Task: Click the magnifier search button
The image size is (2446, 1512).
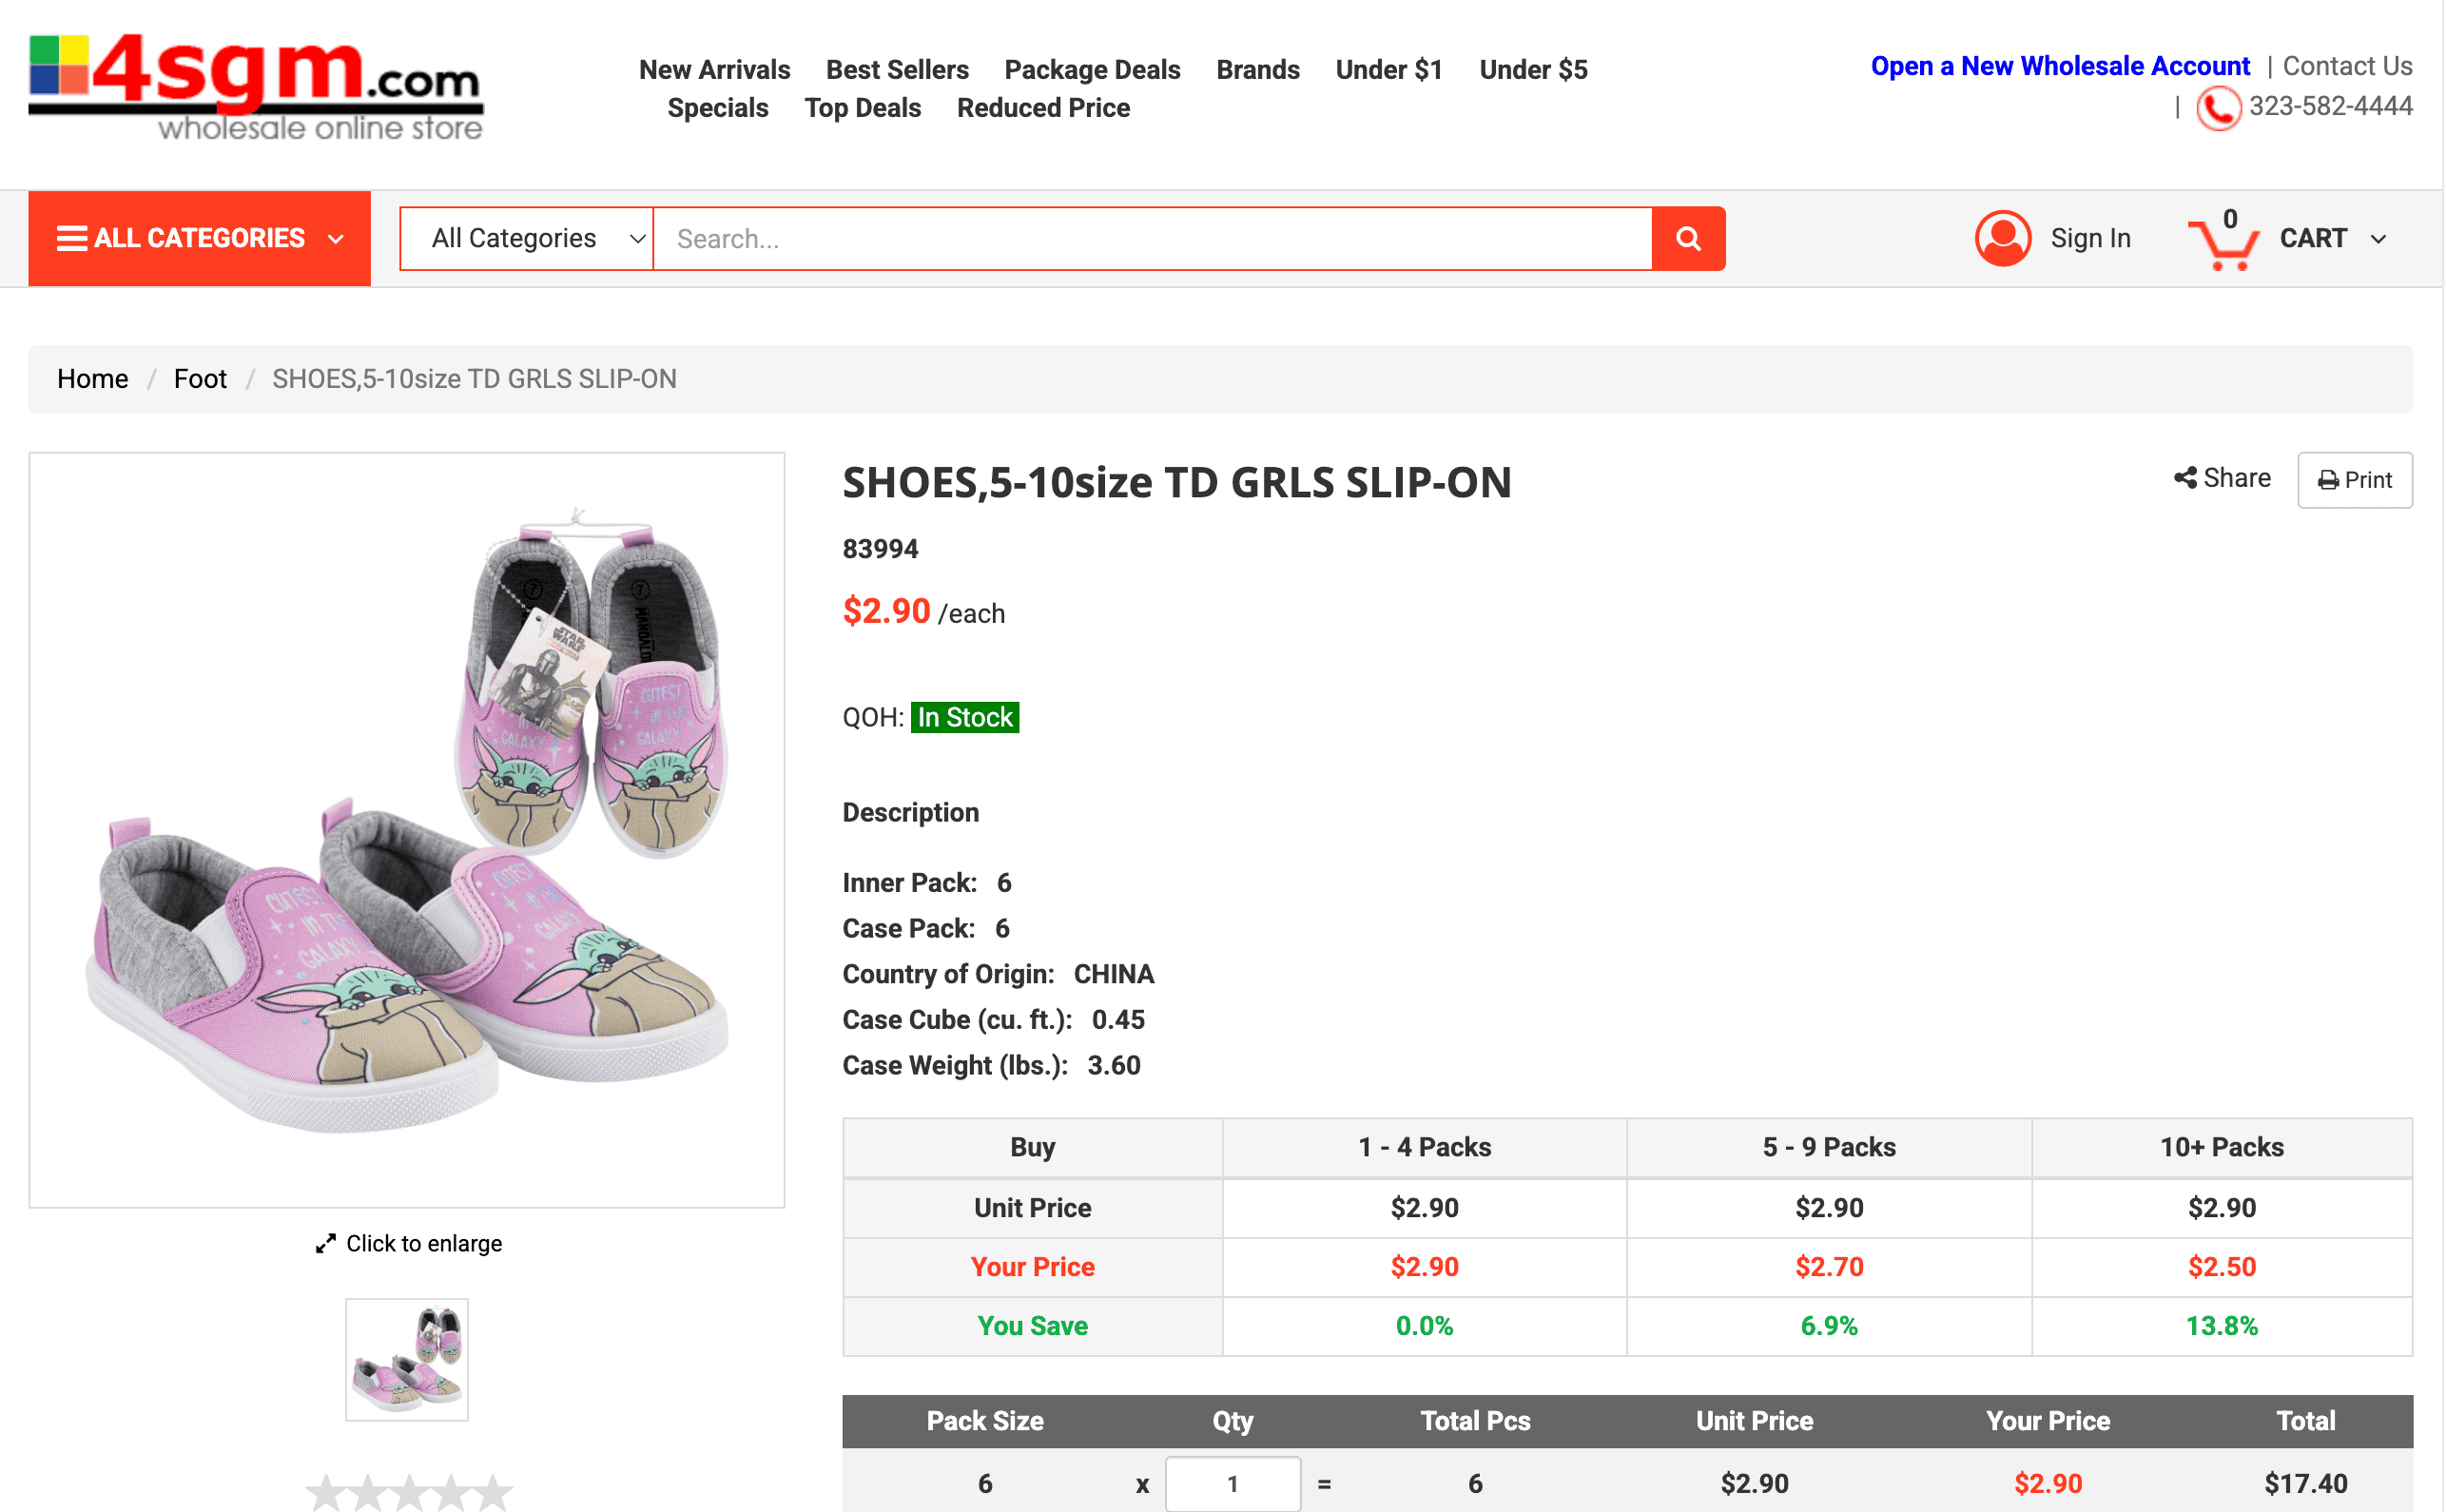Action: click(1687, 238)
